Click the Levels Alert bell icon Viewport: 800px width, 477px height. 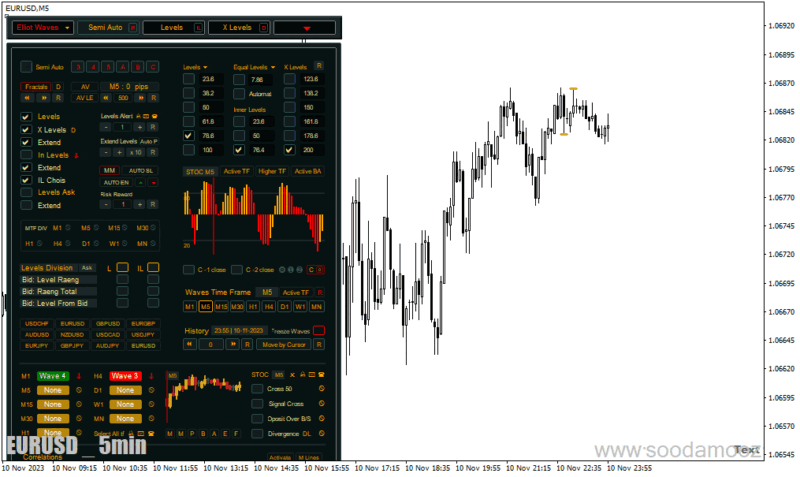(x=138, y=116)
